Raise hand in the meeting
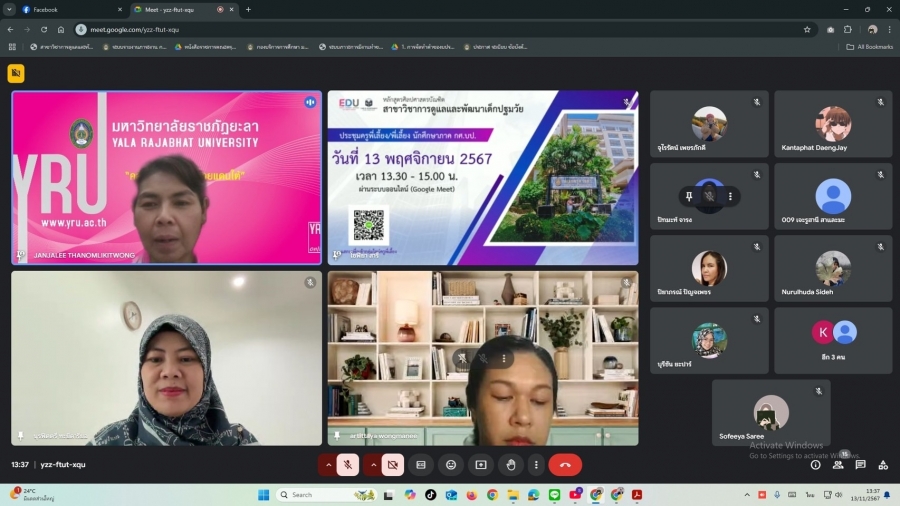 point(511,465)
